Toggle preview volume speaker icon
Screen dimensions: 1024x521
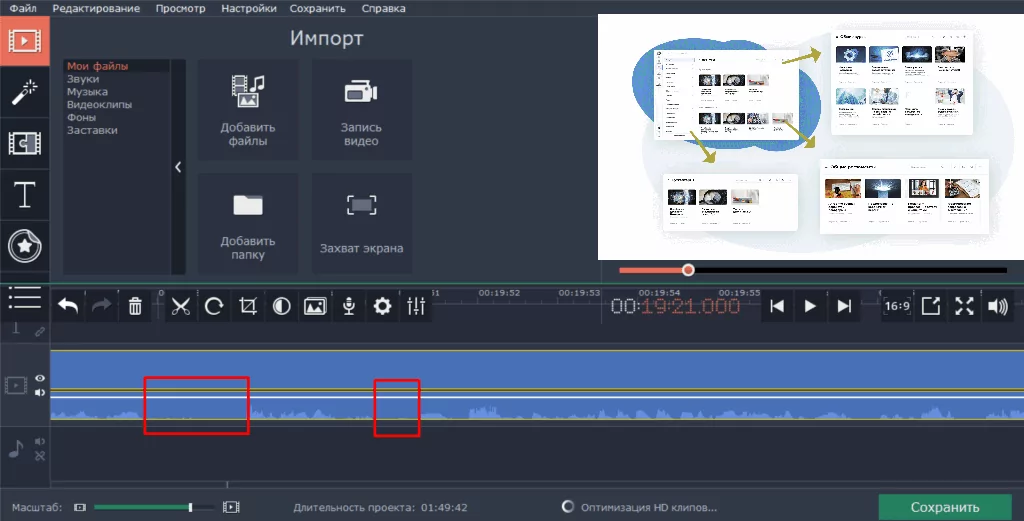point(998,306)
